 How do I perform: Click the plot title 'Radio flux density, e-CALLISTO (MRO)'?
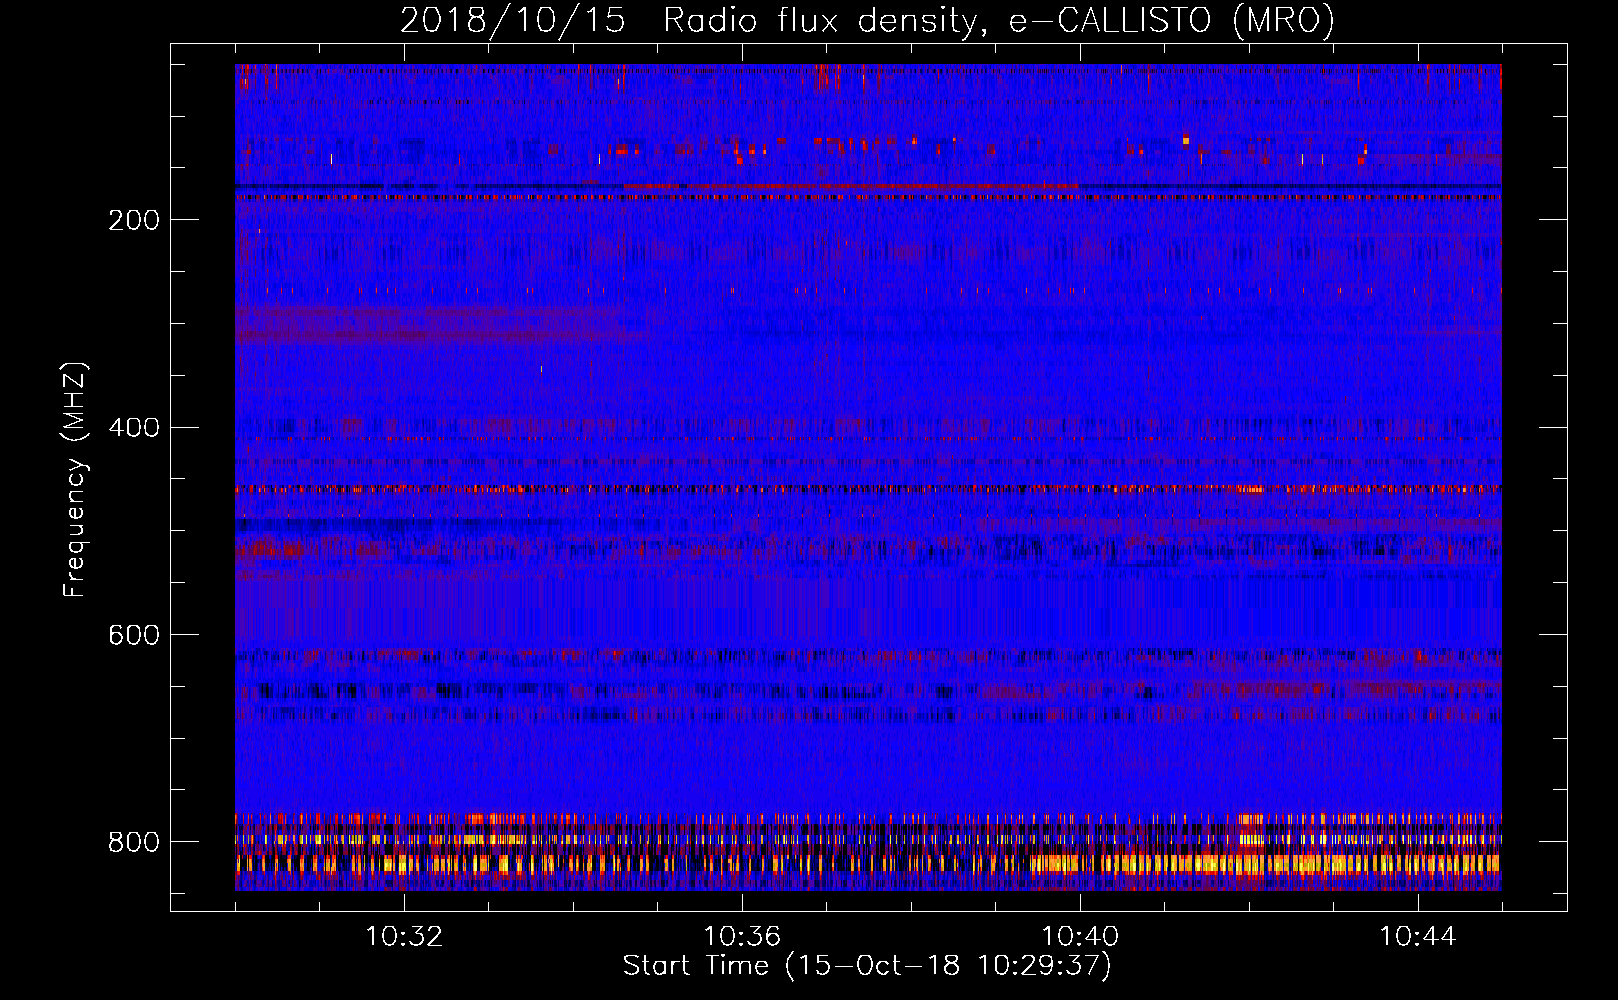(999, 21)
